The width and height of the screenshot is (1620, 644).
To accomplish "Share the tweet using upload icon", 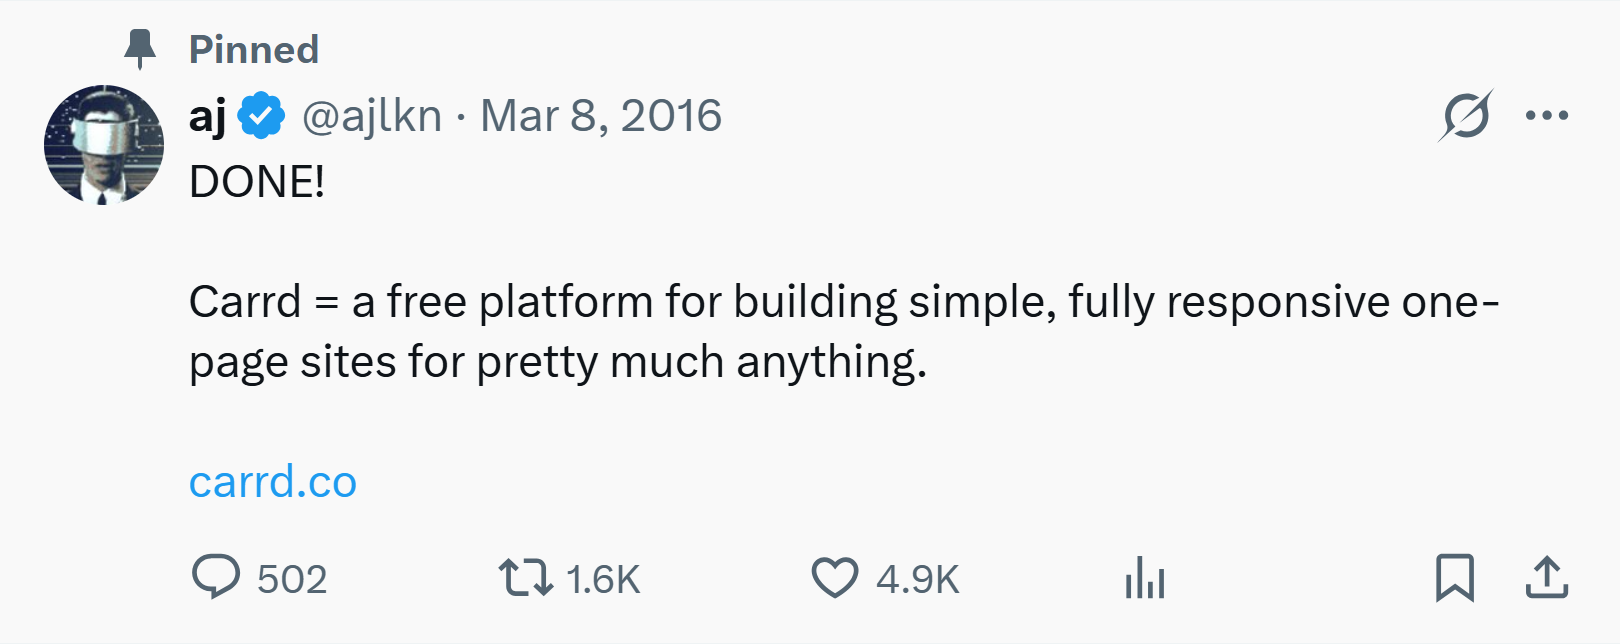I will (x=1545, y=577).
